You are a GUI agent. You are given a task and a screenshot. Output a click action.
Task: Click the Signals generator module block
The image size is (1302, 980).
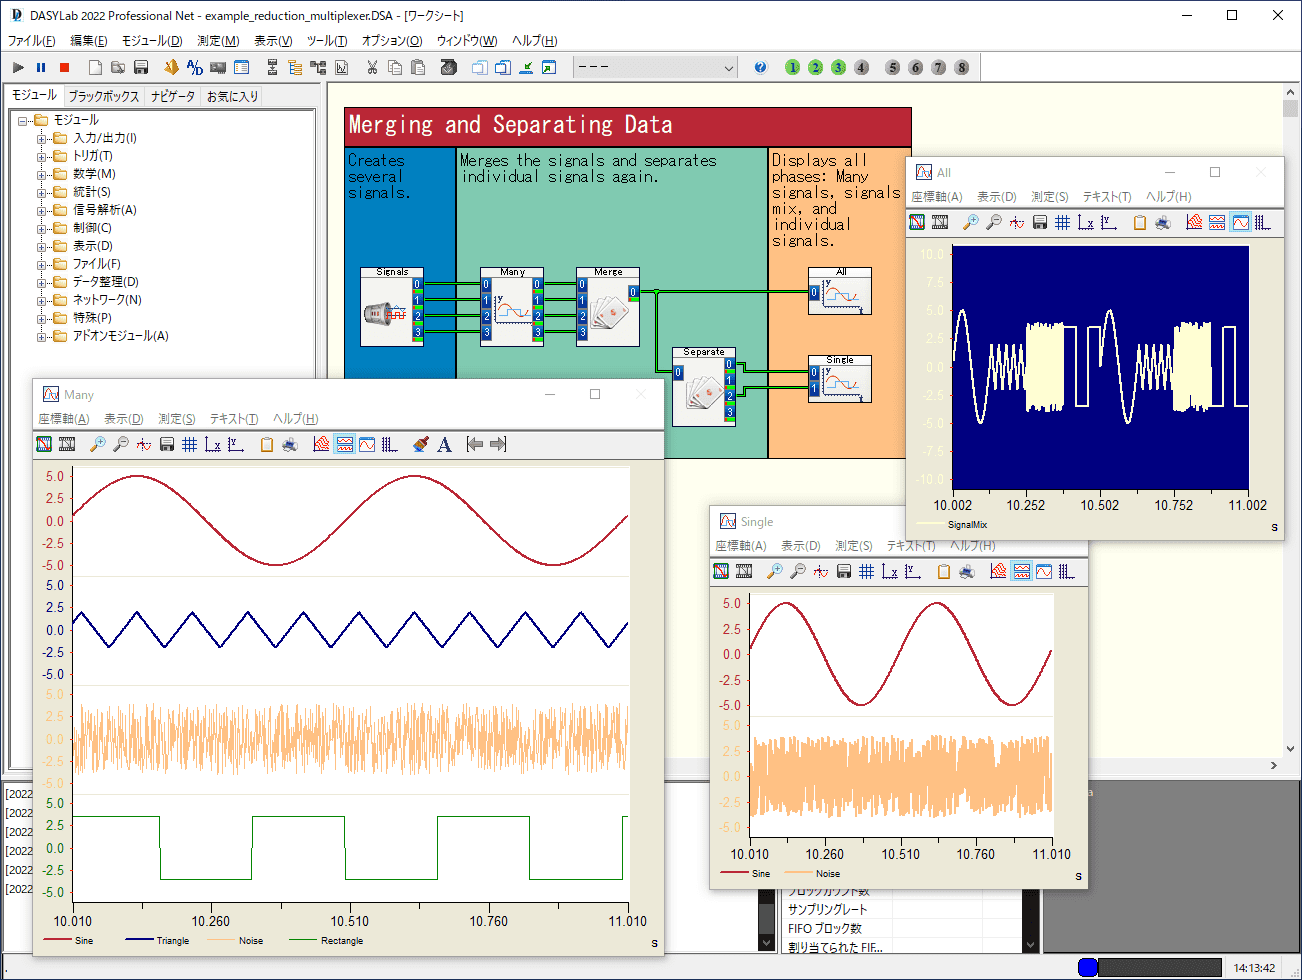click(392, 307)
